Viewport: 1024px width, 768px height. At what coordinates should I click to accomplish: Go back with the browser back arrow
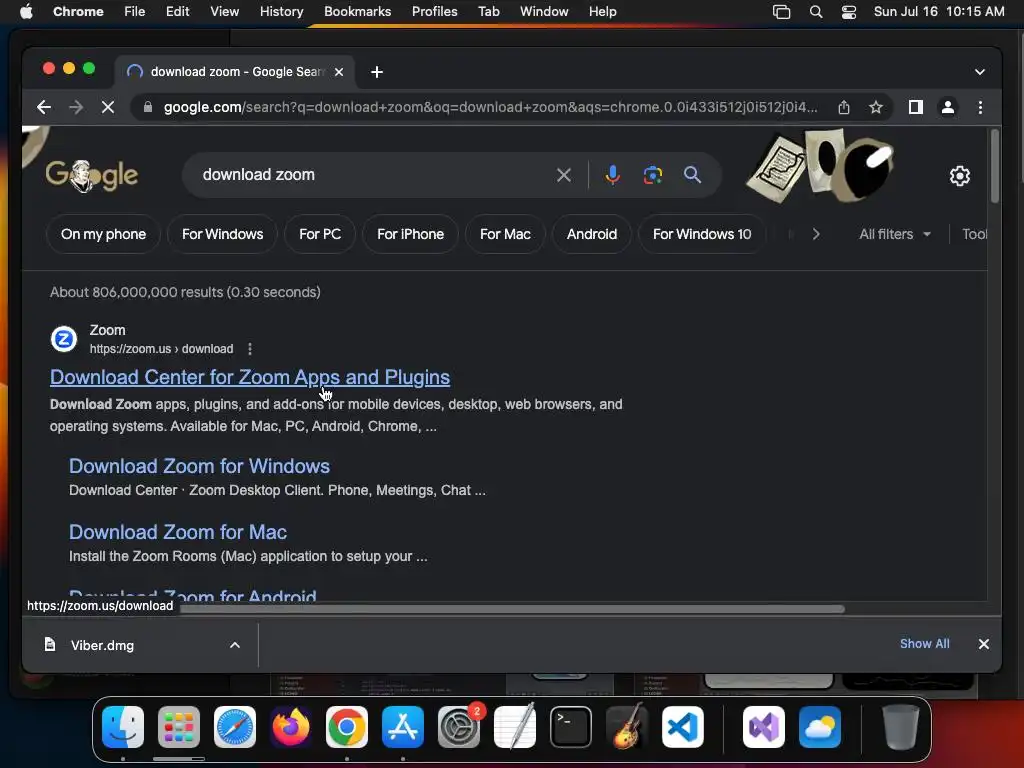pos(44,107)
